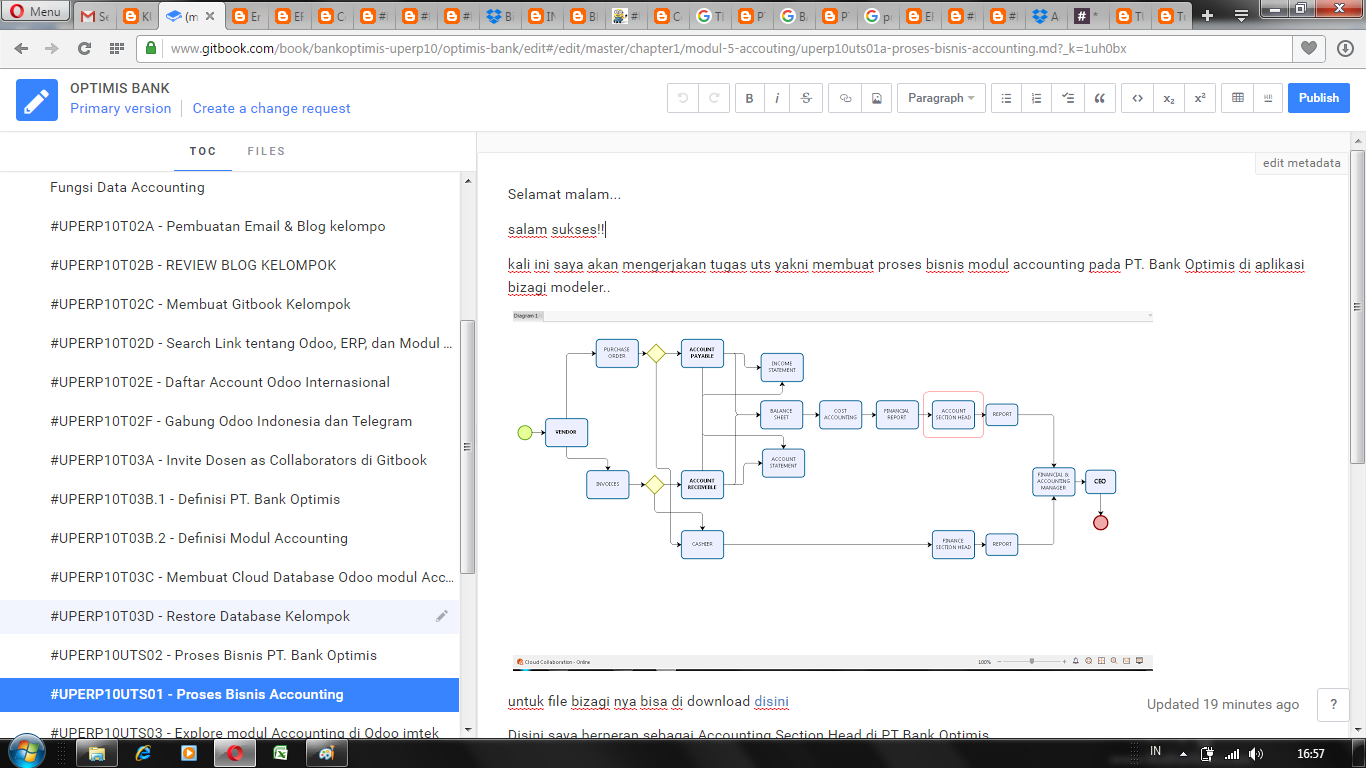1366x768 pixels.
Task: Toggle italic formatting
Action: coord(777,98)
